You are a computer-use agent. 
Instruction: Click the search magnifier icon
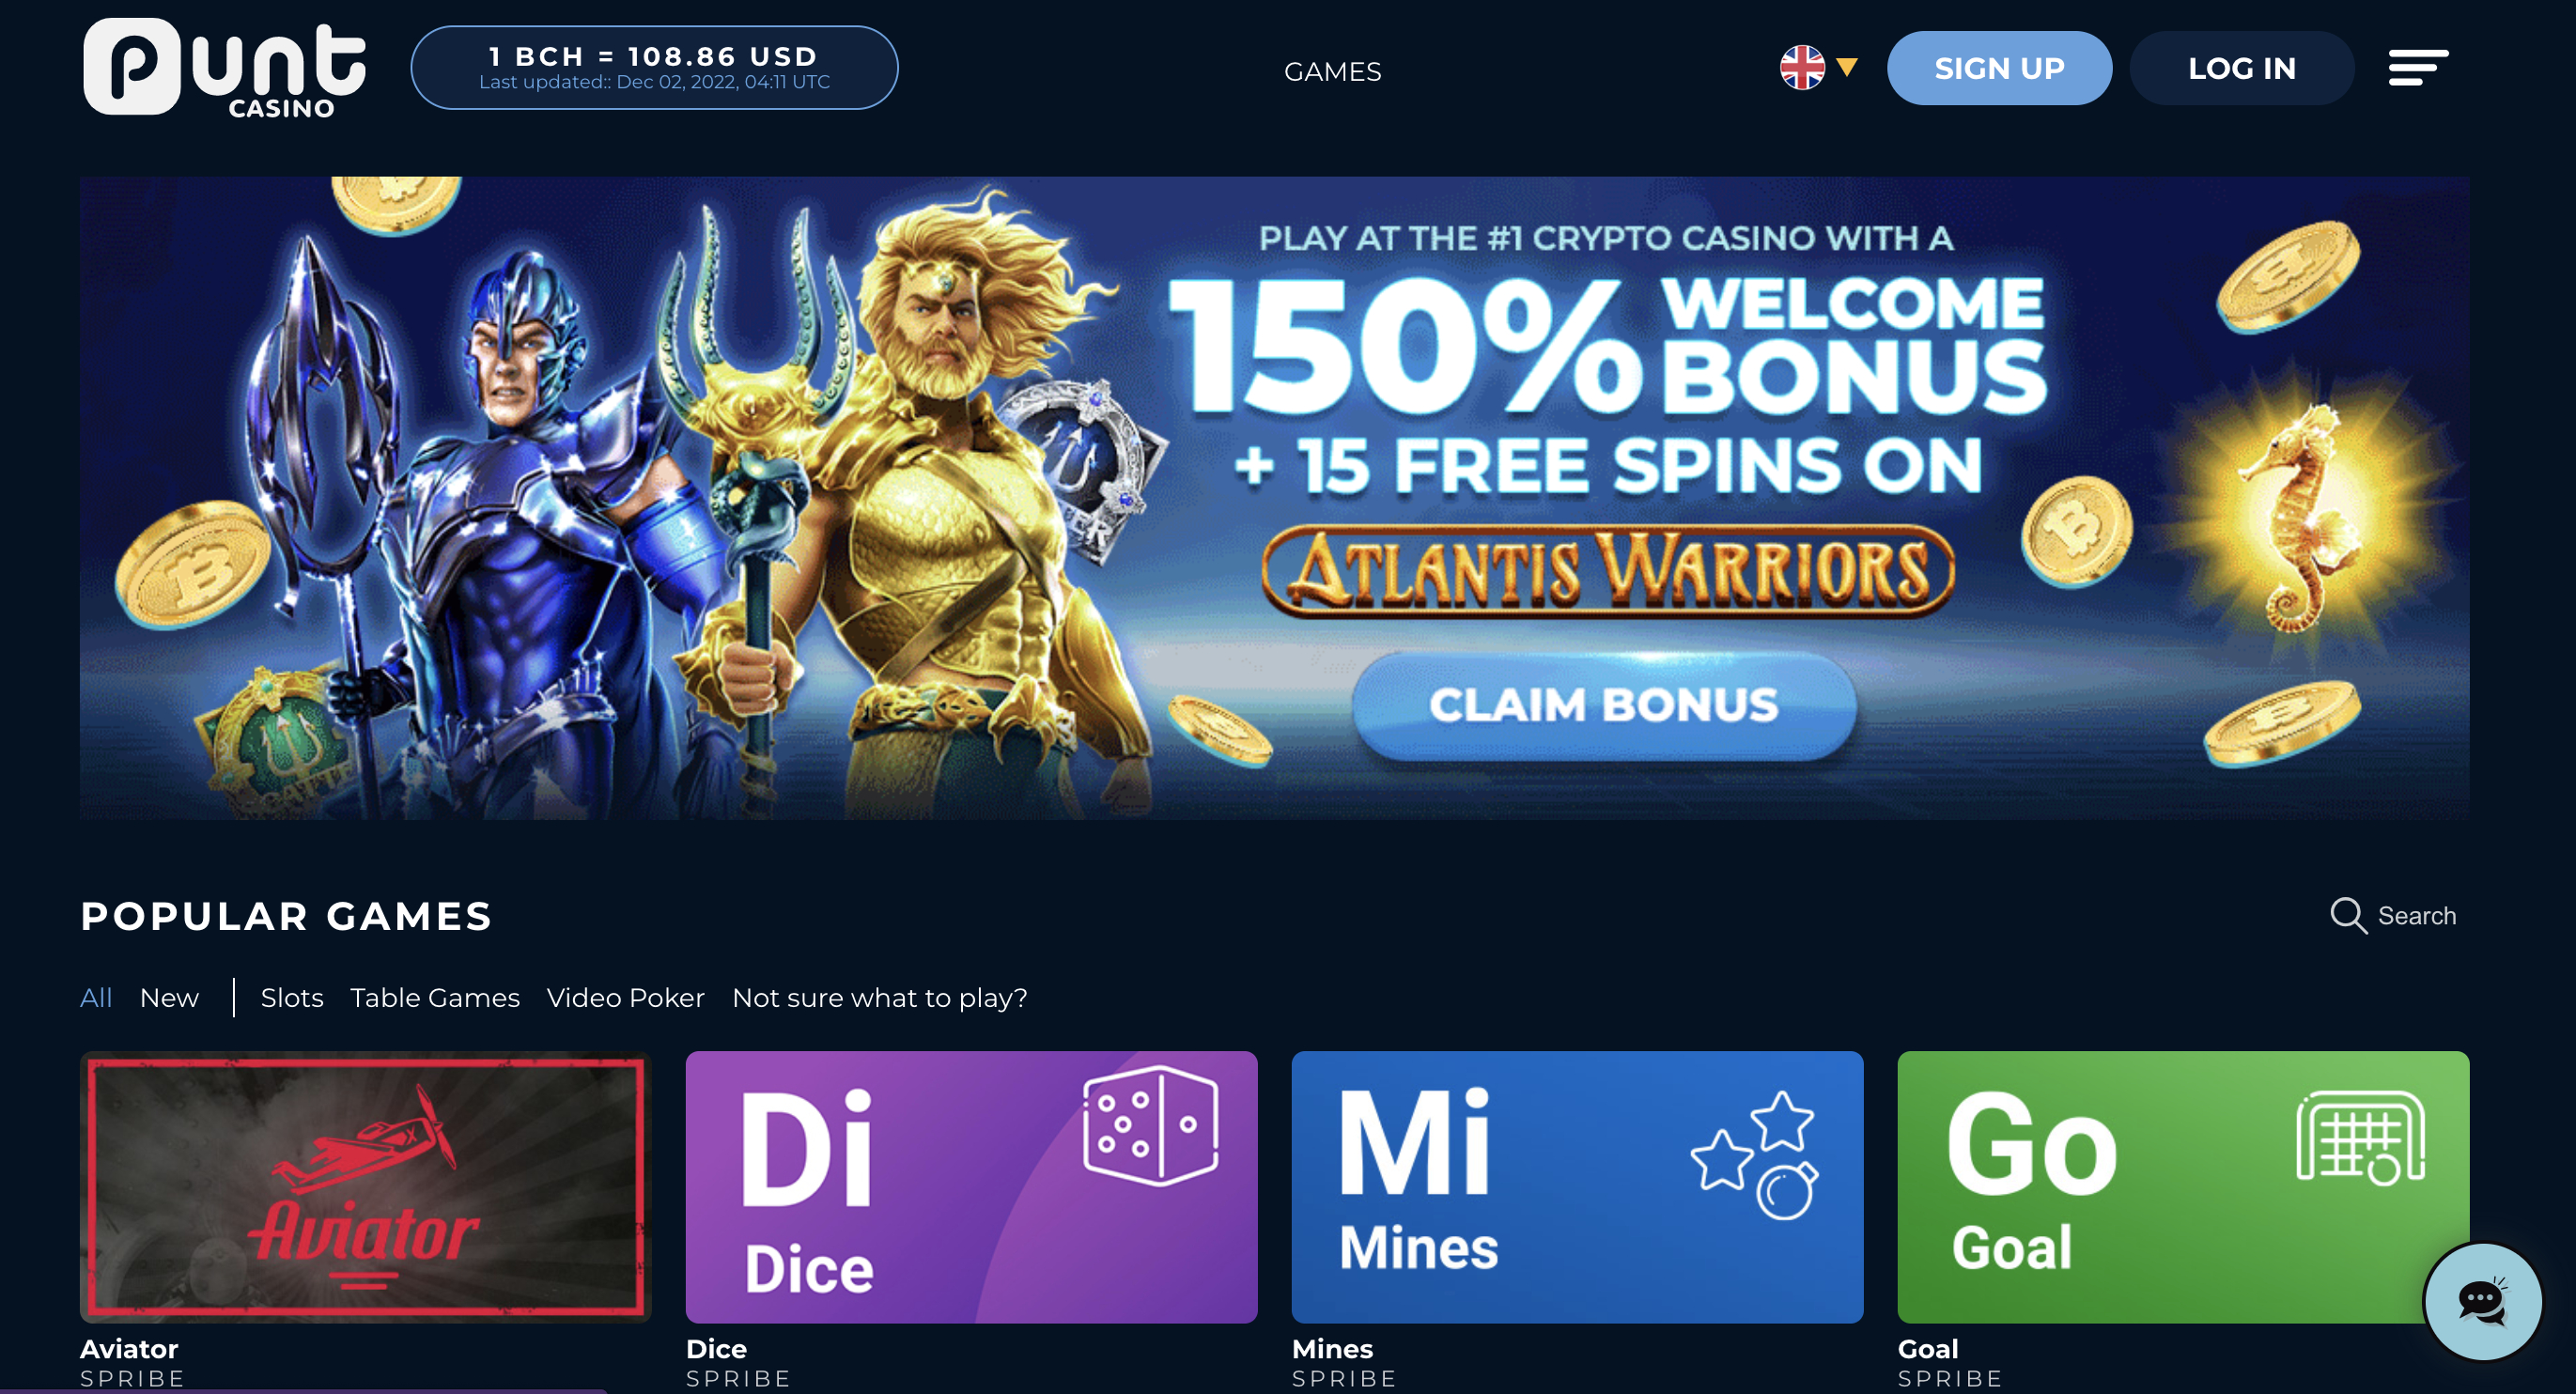(2347, 915)
